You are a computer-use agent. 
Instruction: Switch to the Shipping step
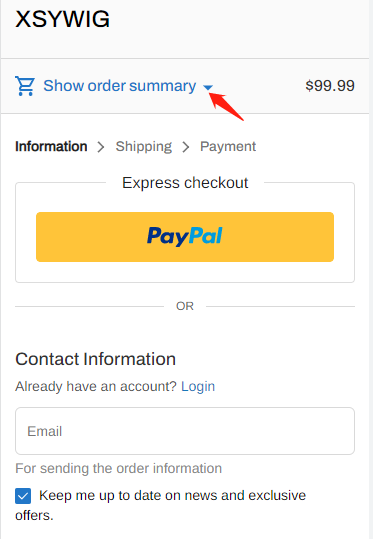tap(144, 147)
